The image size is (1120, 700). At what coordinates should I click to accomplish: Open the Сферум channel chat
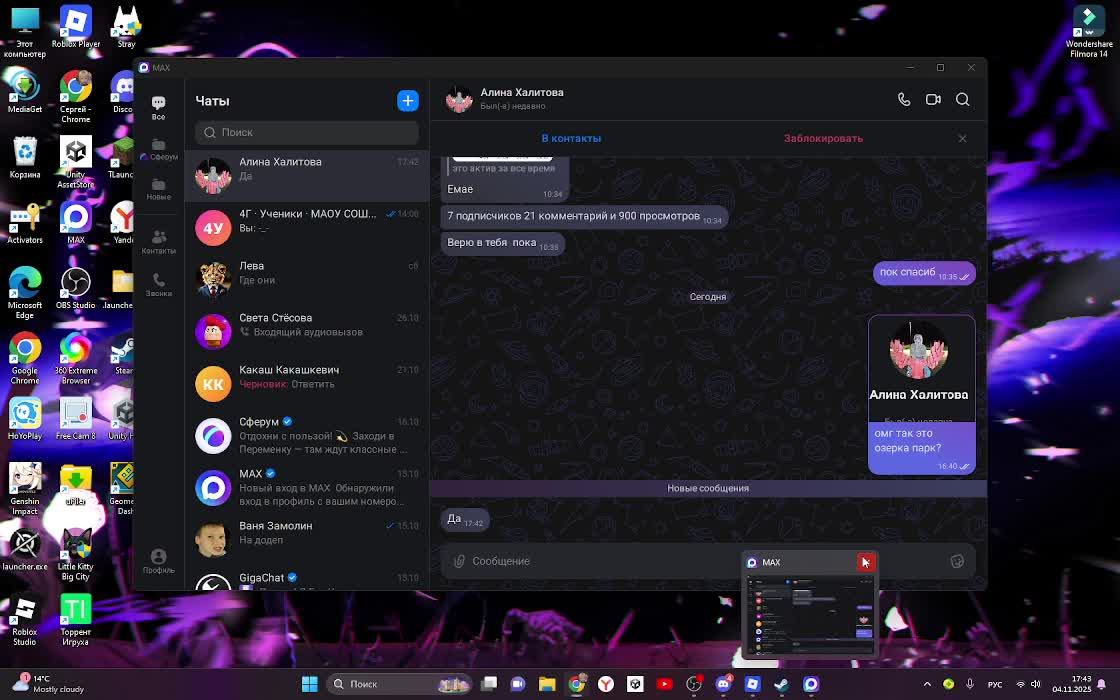(x=307, y=436)
